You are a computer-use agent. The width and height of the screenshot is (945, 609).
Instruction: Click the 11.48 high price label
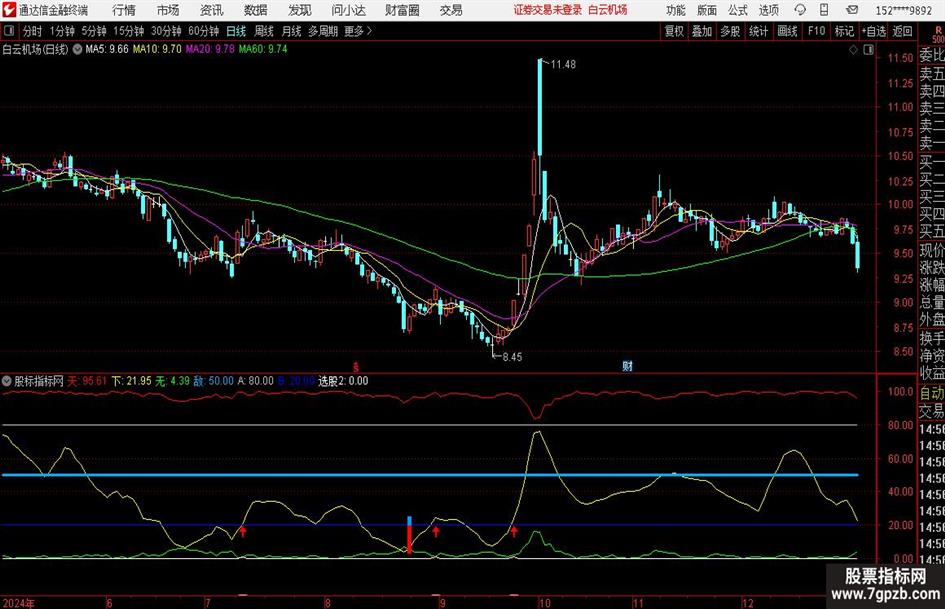(x=563, y=65)
